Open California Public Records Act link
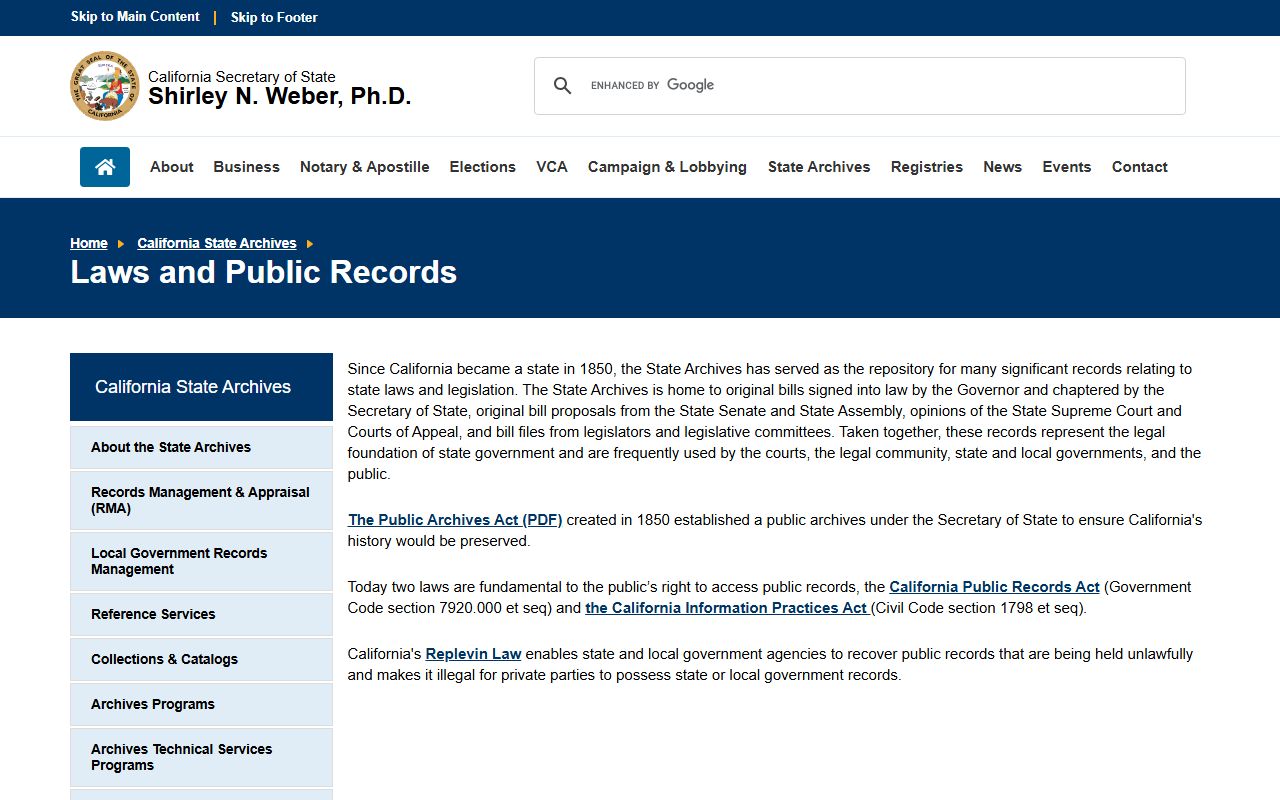 pos(994,587)
